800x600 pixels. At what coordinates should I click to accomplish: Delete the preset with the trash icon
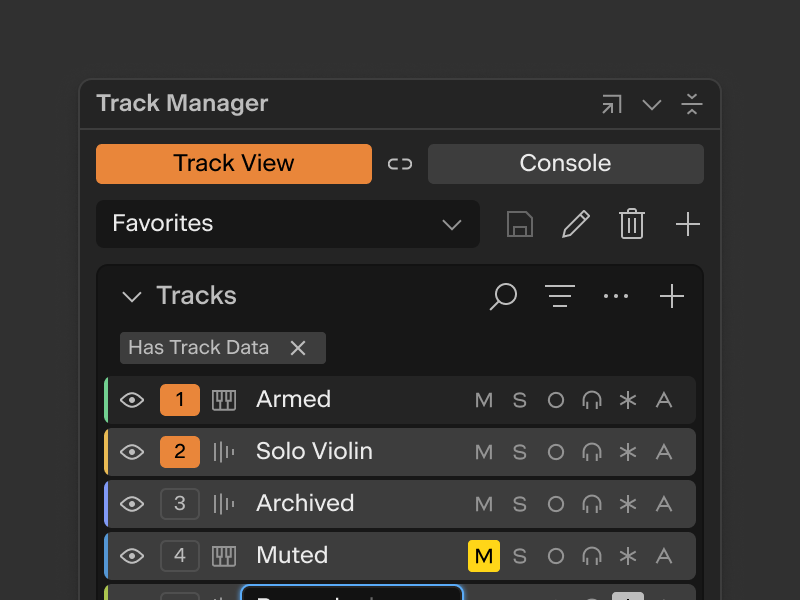(632, 223)
